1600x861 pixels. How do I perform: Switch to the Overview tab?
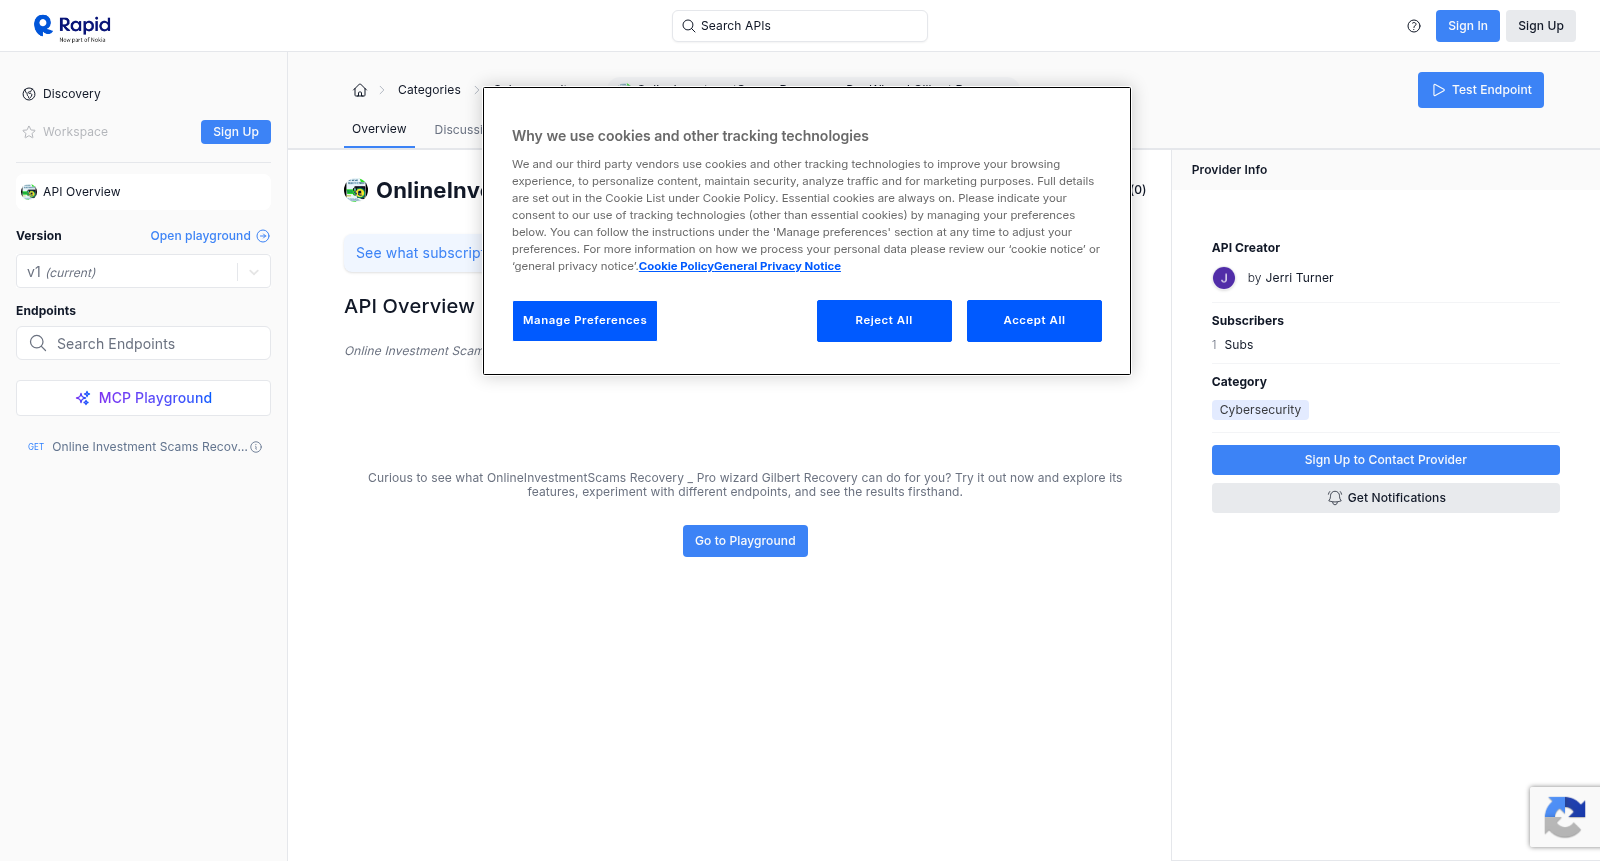[379, 129]
